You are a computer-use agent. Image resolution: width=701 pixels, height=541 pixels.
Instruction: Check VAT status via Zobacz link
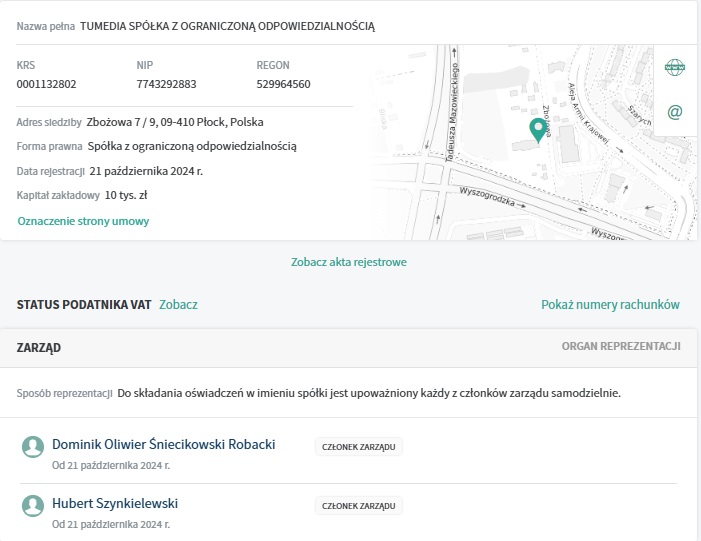178,304
